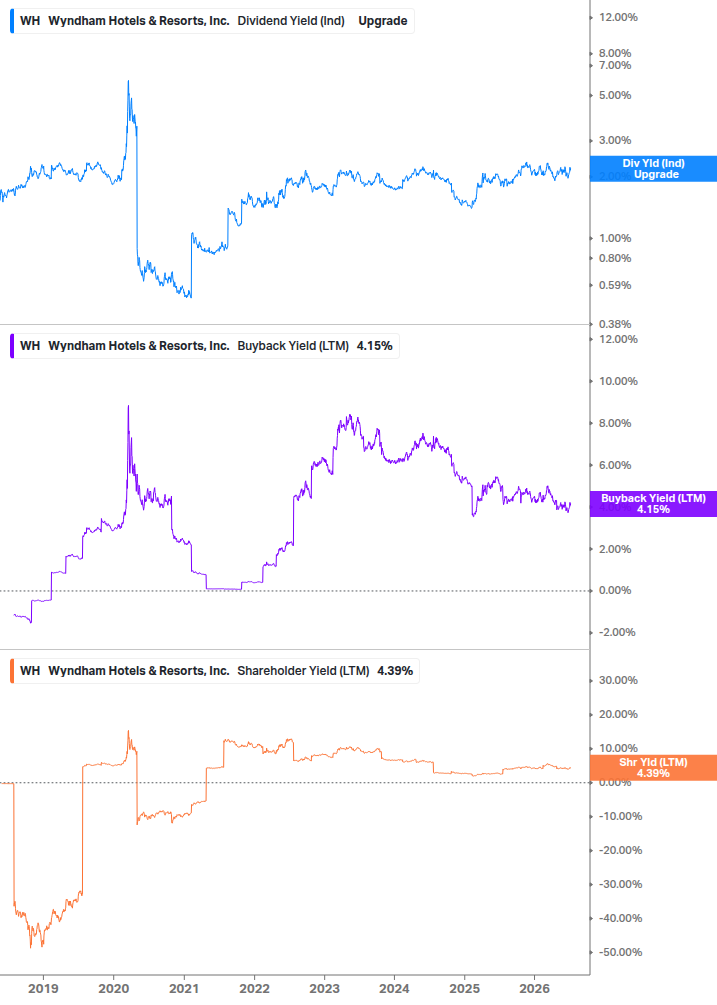
Task: Click the 4.15% value in Buyback legend
Action: coord(375,346)
